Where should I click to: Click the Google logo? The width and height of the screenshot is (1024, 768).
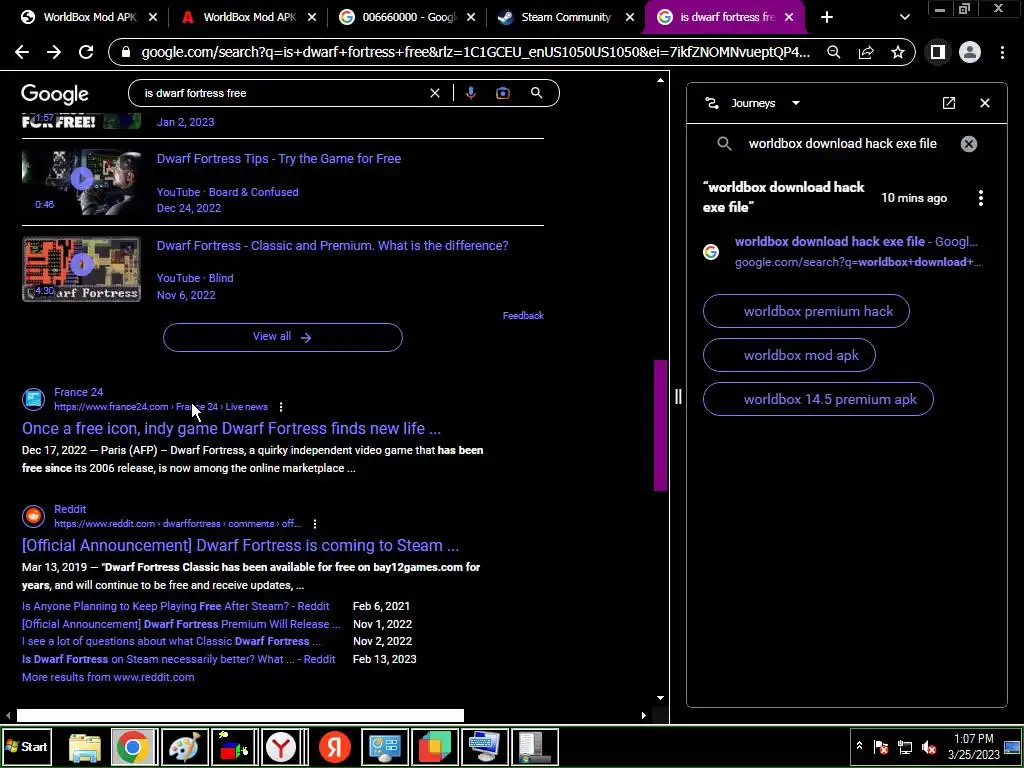55,94
